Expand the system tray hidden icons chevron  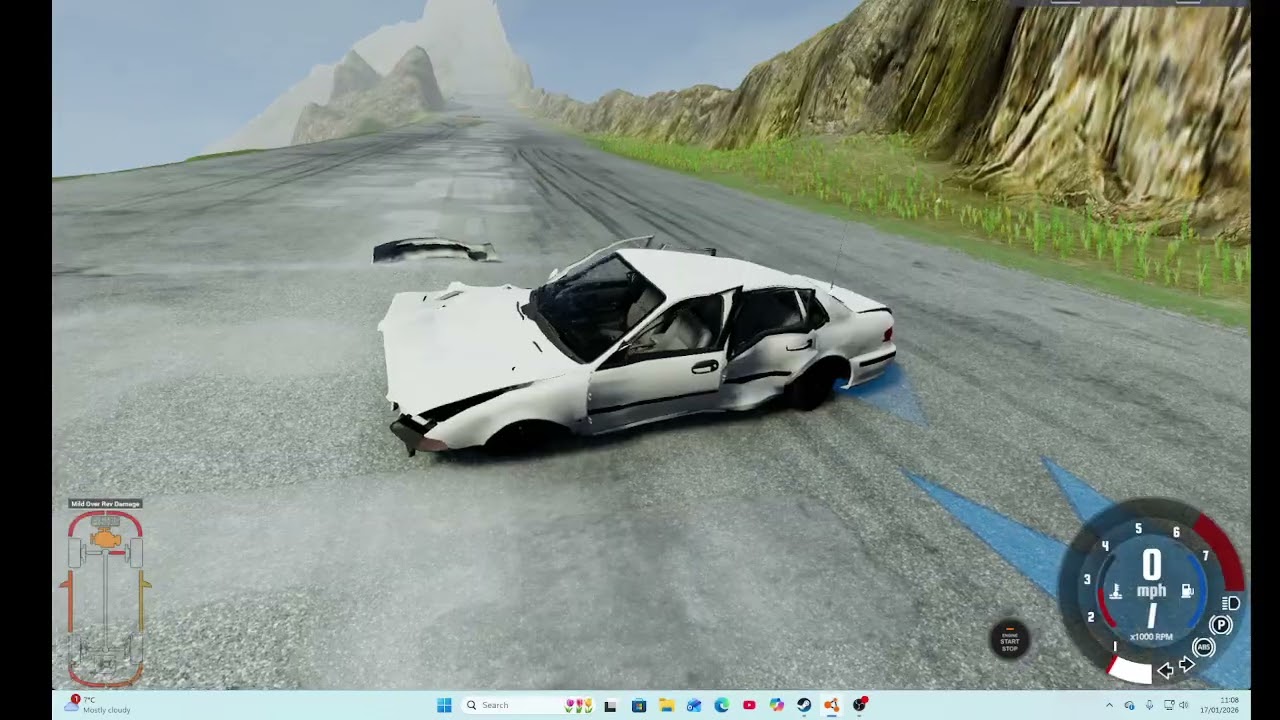click(1109, 705)
